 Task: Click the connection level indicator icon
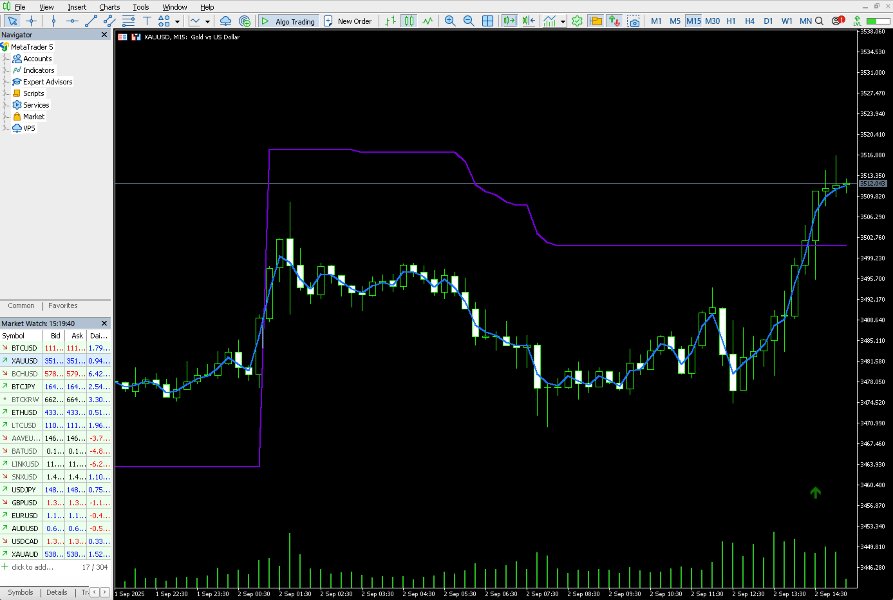pyautogui.click(x=857, y=21)
